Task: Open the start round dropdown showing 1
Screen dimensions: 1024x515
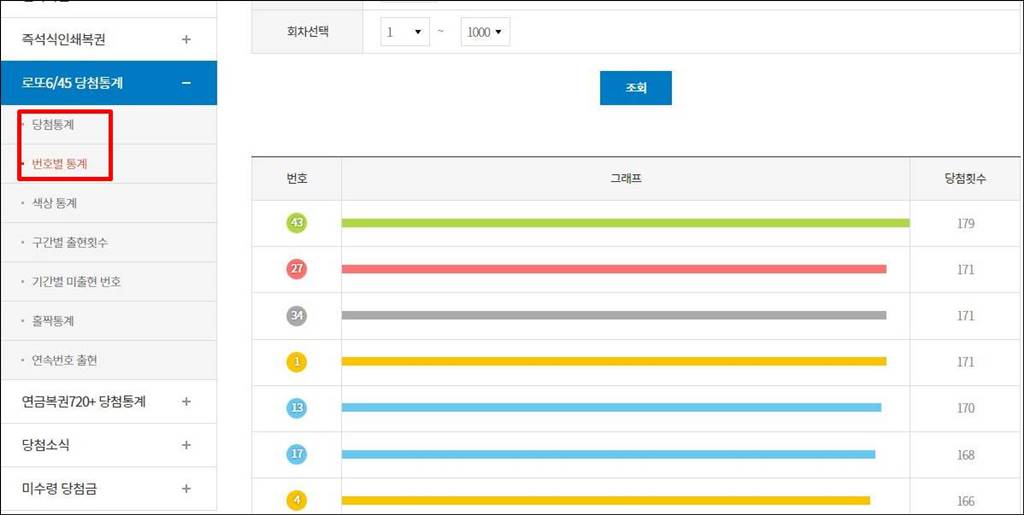Action: pos(405,32)
